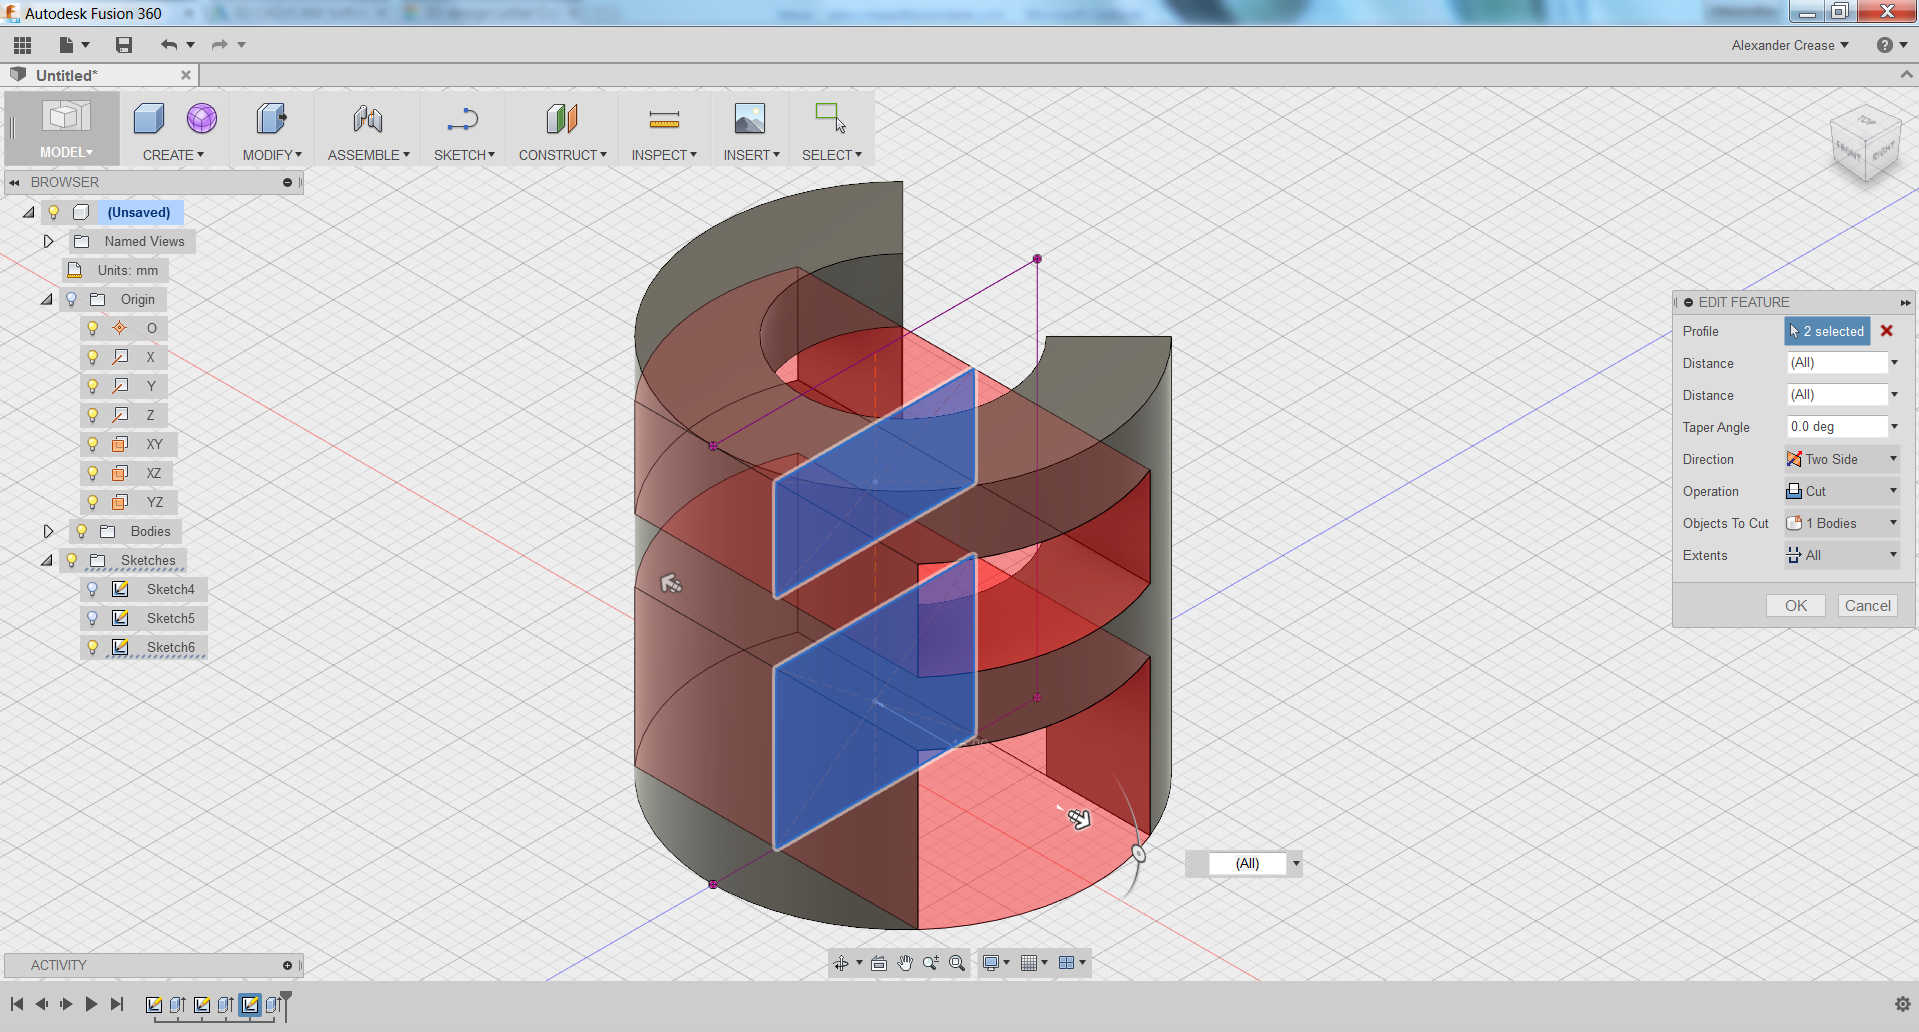The width and height of the screenshot is (1919, 1032).
Task: Open the Operation Cut dropdown
Action: [x=1842, y=491]
